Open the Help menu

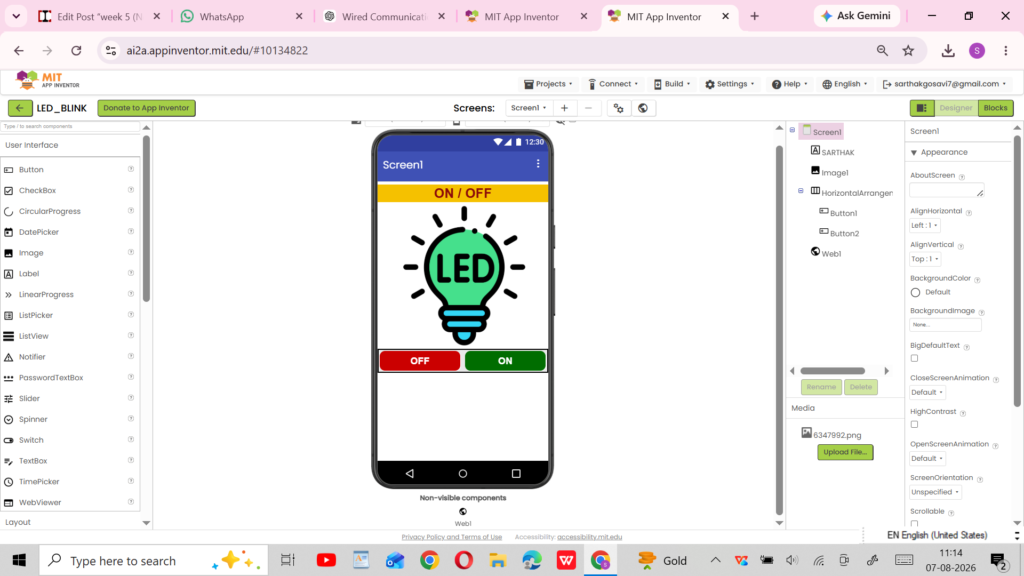pos(790,84)
